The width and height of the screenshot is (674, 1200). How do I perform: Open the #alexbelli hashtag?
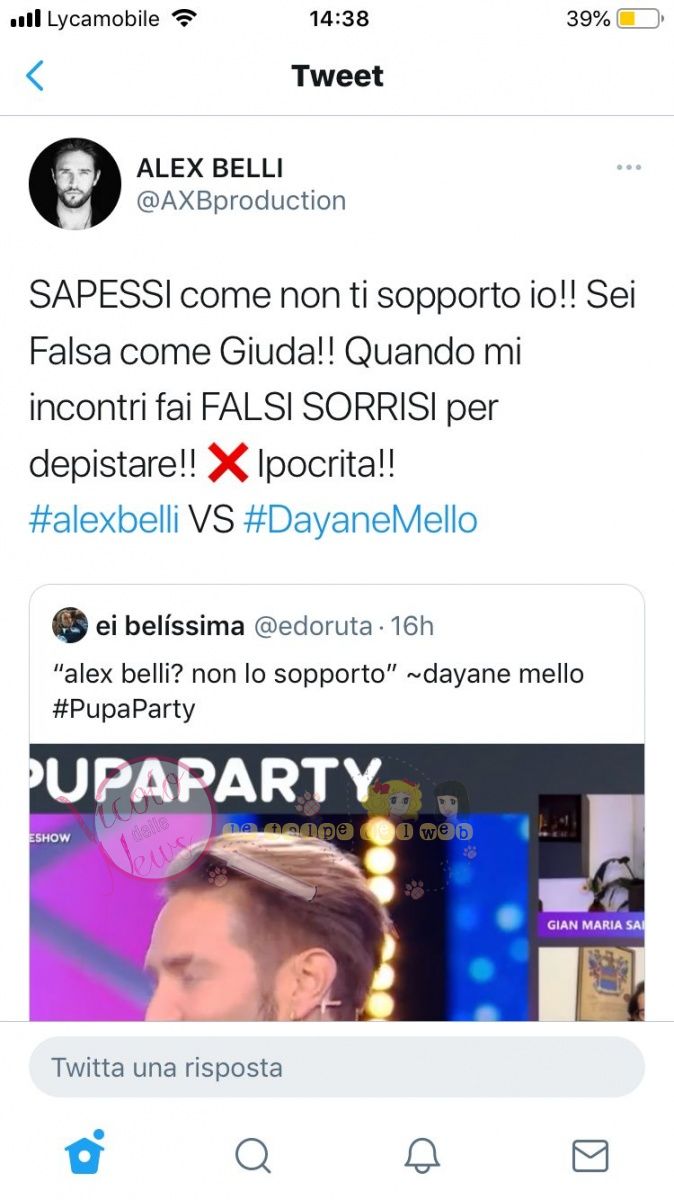(104, 520)
